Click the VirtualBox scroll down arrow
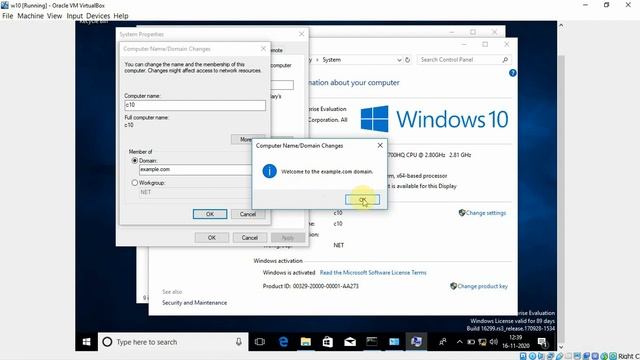Viewport: 640px width, 360px height. tap(561, 347)
